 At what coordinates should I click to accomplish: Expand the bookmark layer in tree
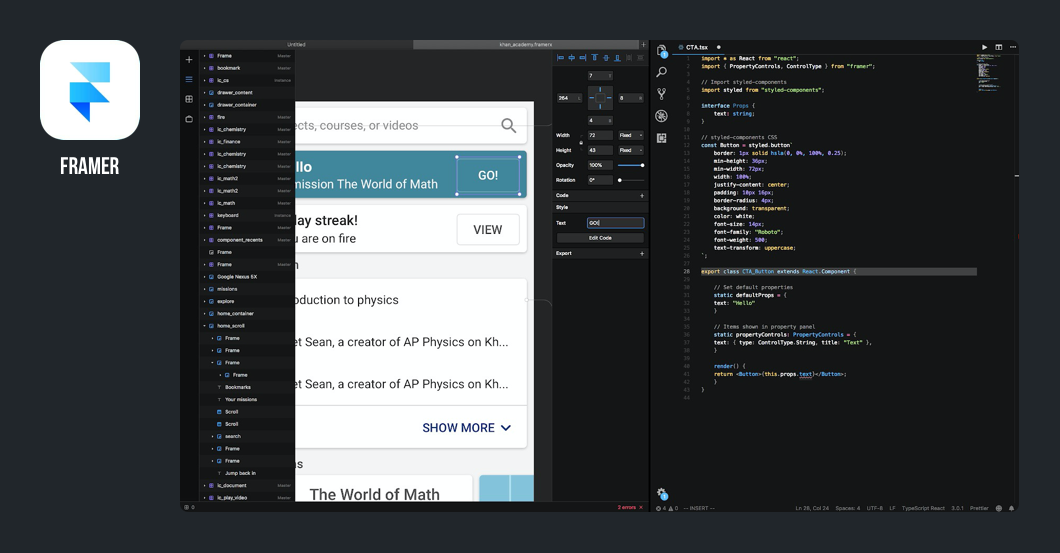point(205,68)
